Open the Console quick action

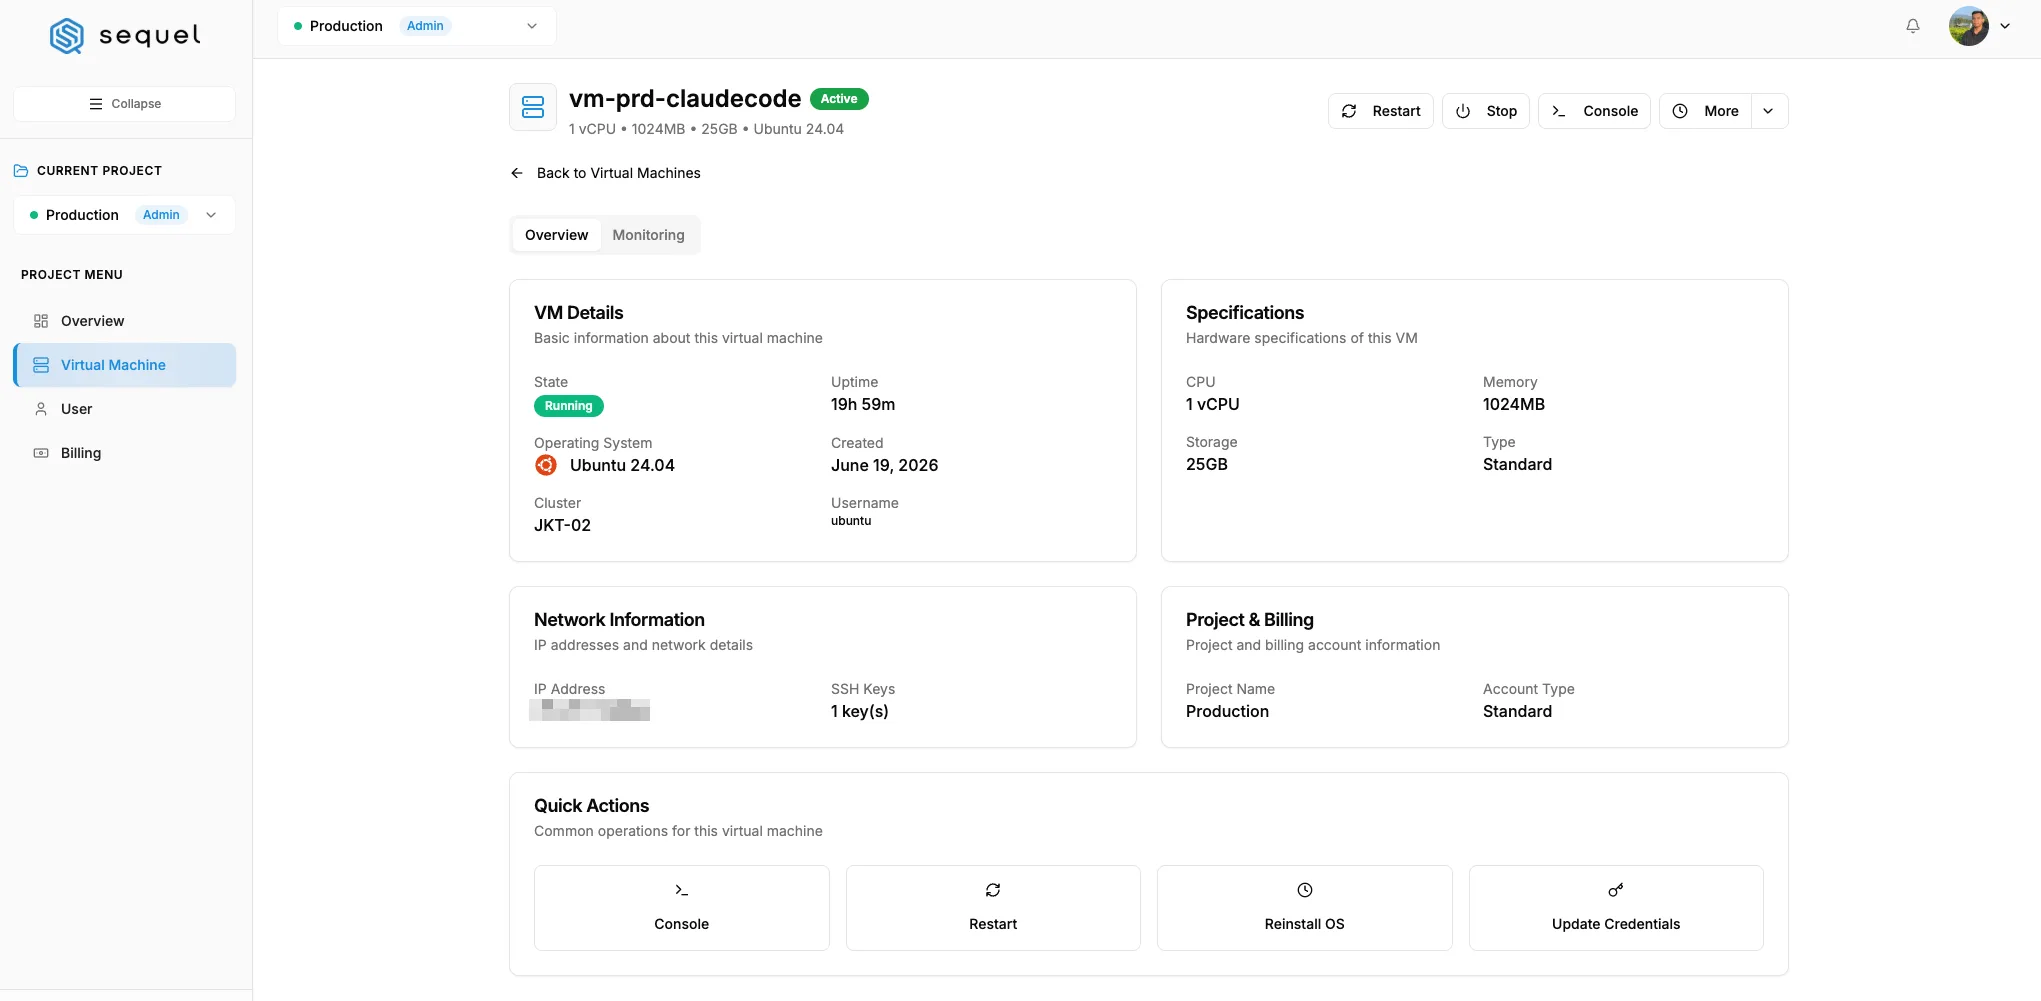[x=682, y=908]
